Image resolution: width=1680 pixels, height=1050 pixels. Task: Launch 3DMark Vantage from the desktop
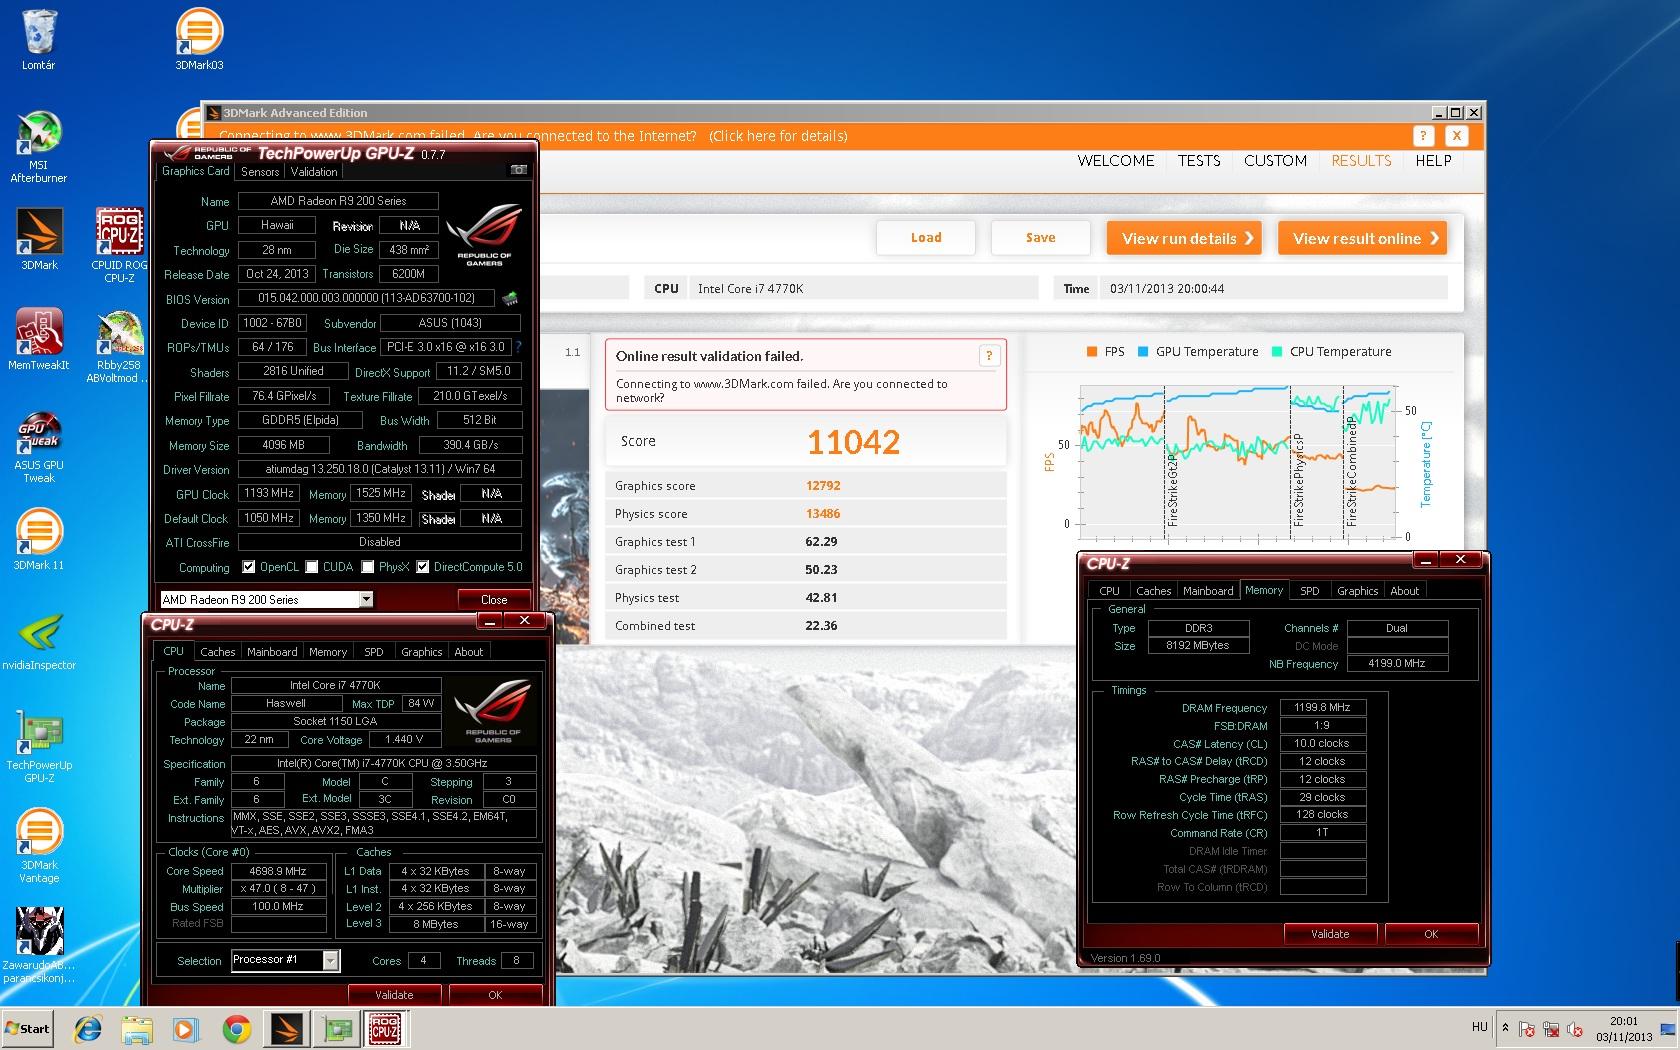[39, 846]
